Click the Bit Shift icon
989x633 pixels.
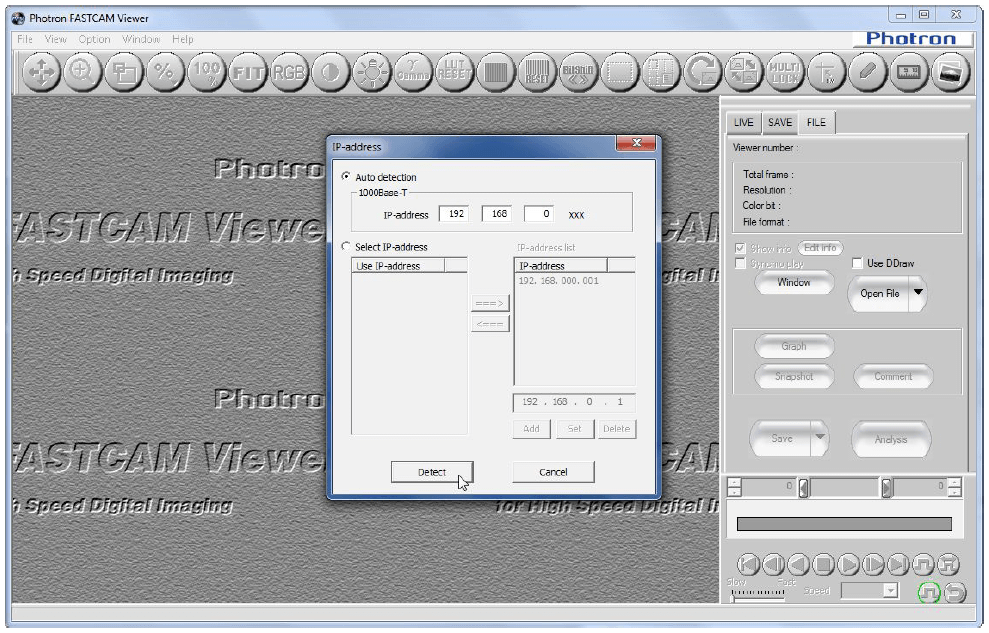pos(578,73)
